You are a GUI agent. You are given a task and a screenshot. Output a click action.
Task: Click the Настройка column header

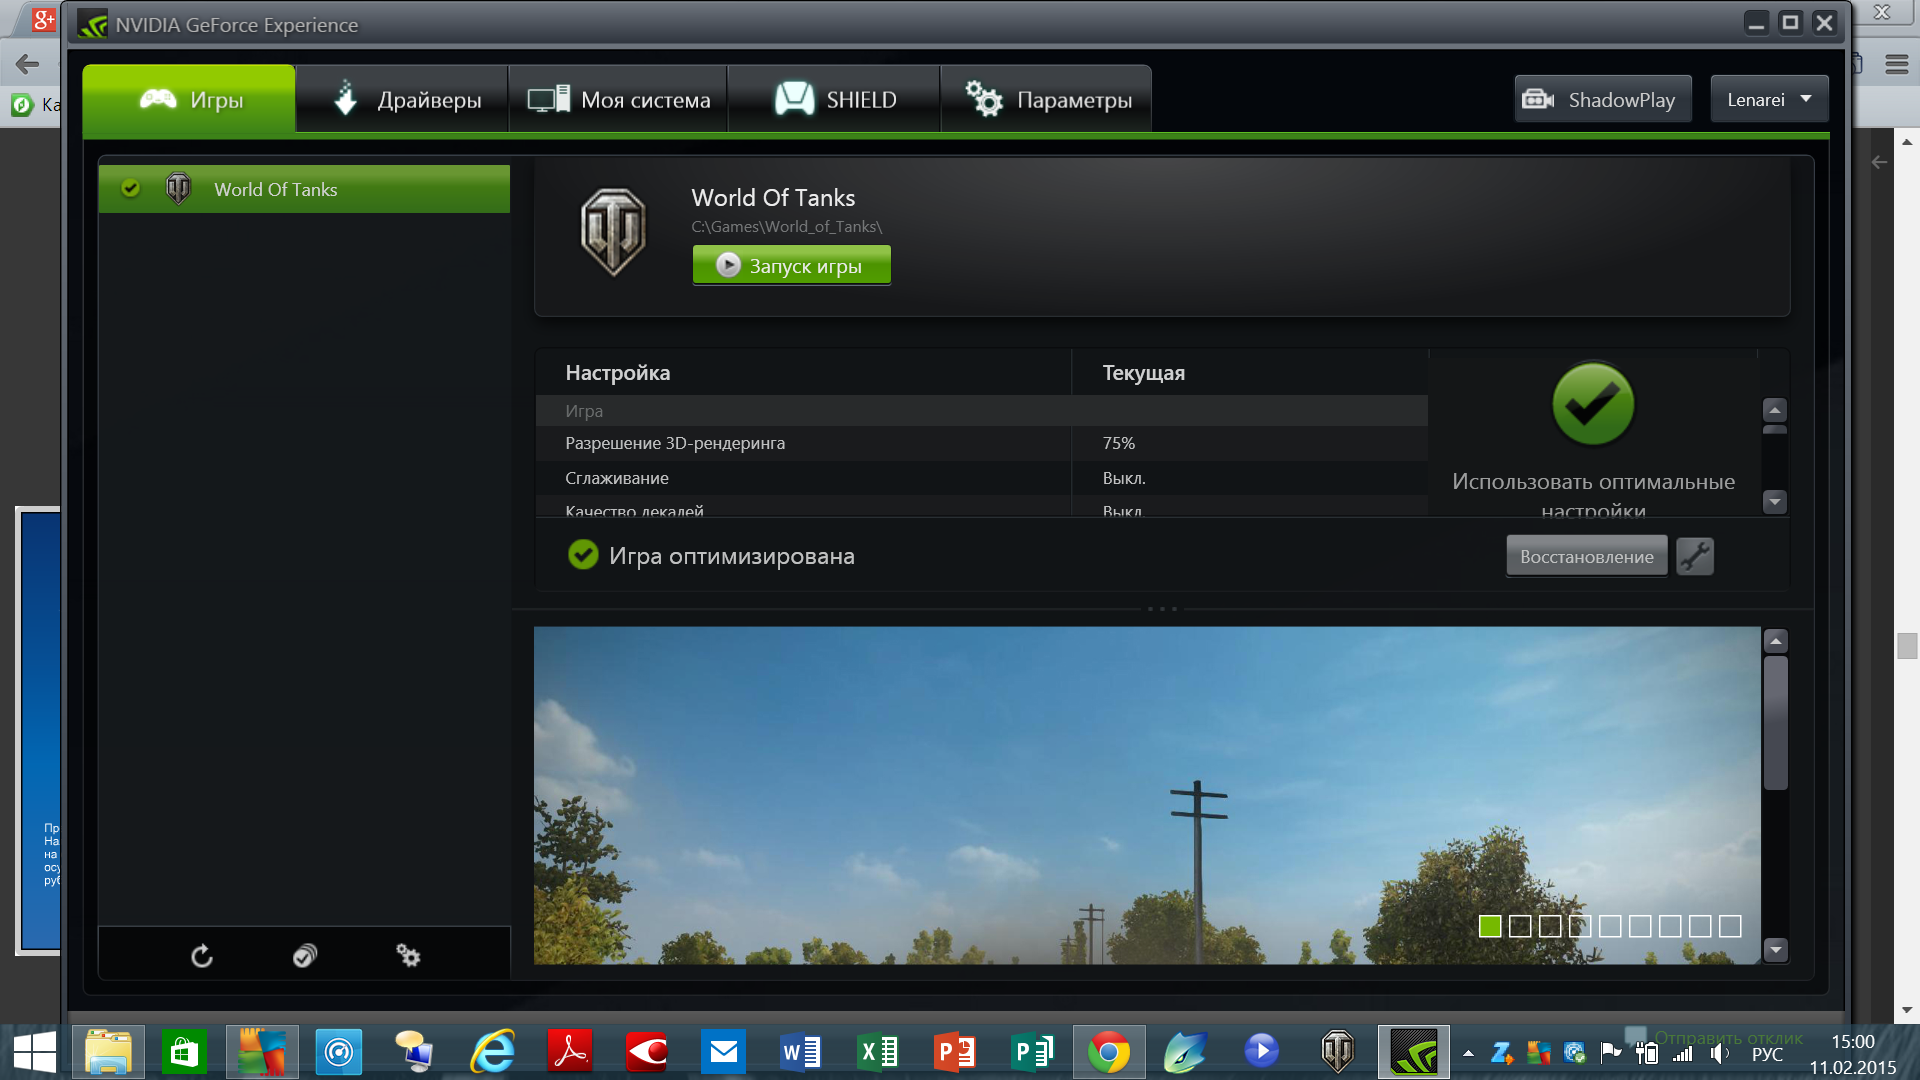click(618, 373)
